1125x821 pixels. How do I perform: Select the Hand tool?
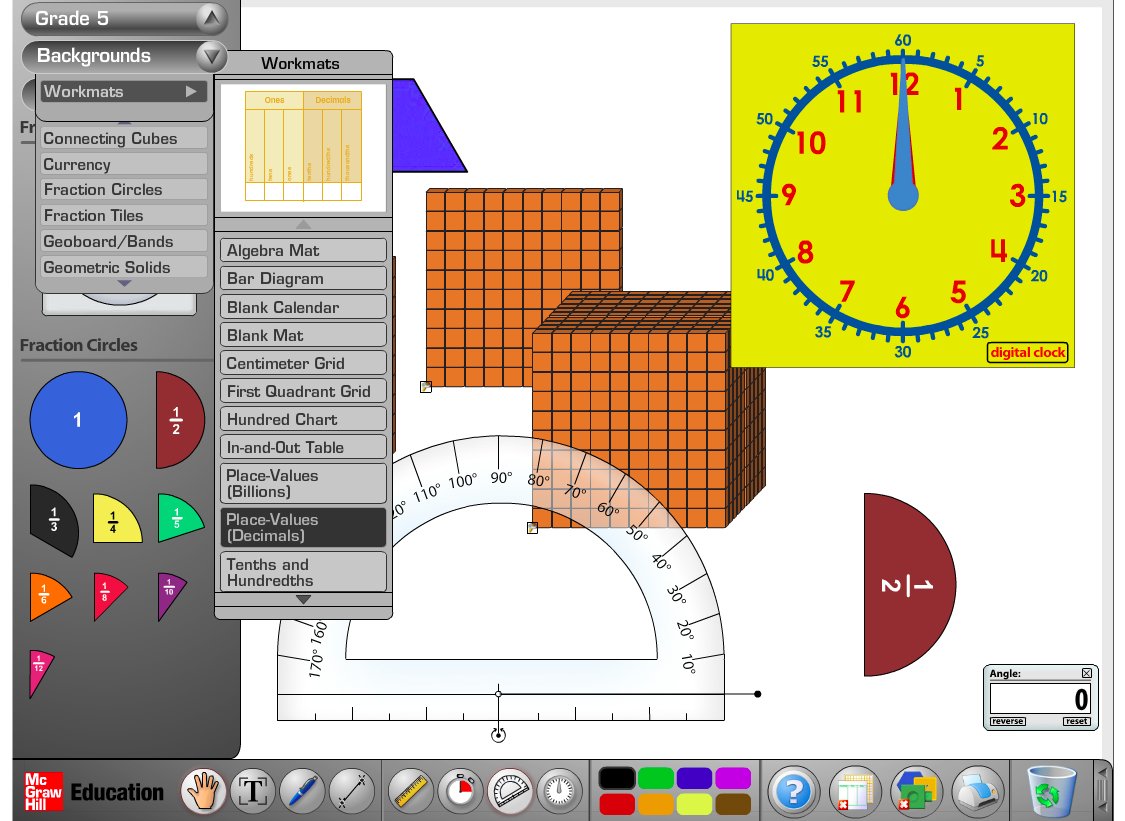tap(204, 790)
